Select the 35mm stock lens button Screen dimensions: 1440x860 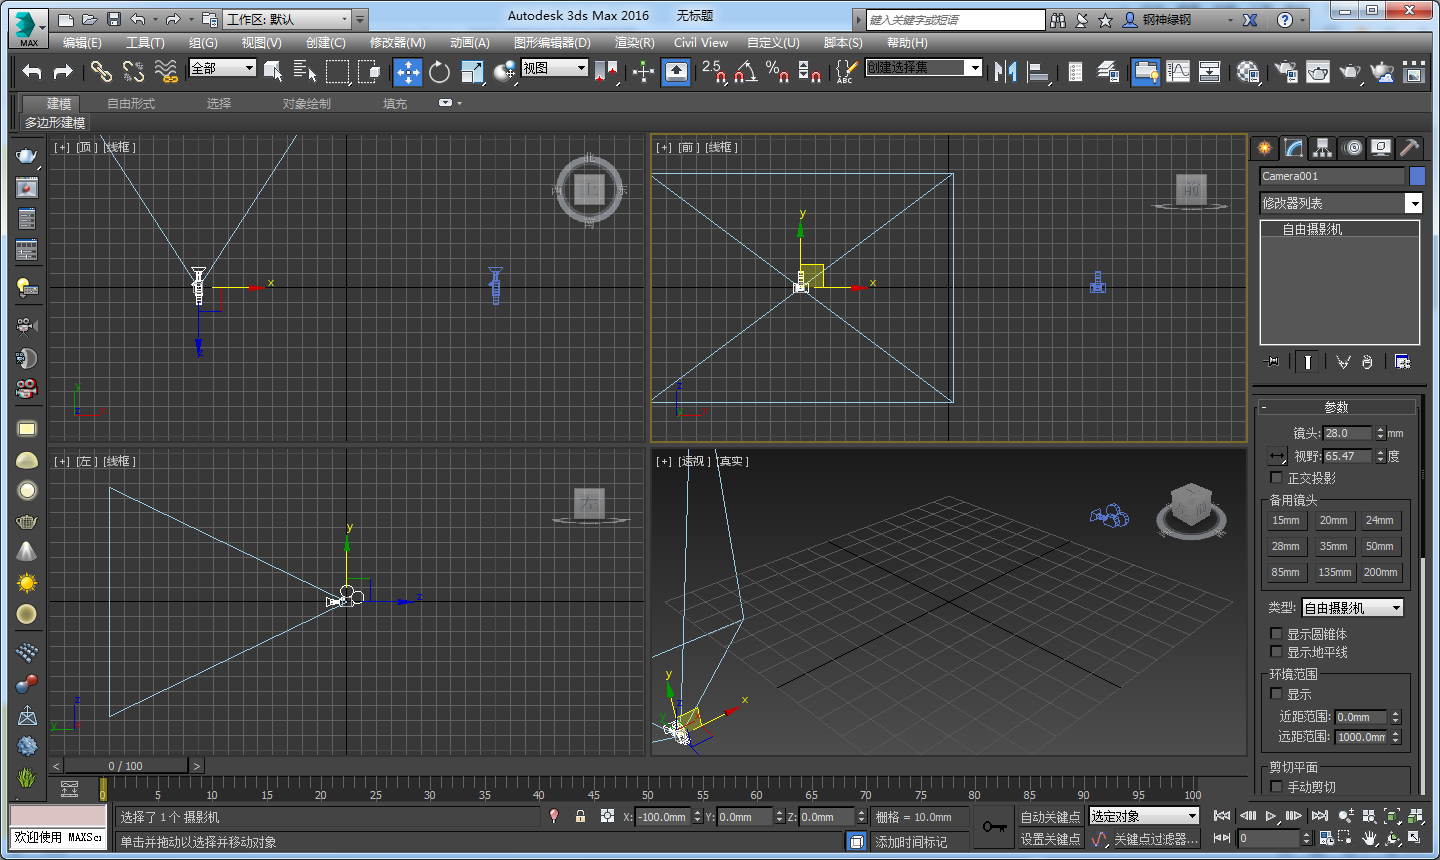click(x=1333, y=547)
